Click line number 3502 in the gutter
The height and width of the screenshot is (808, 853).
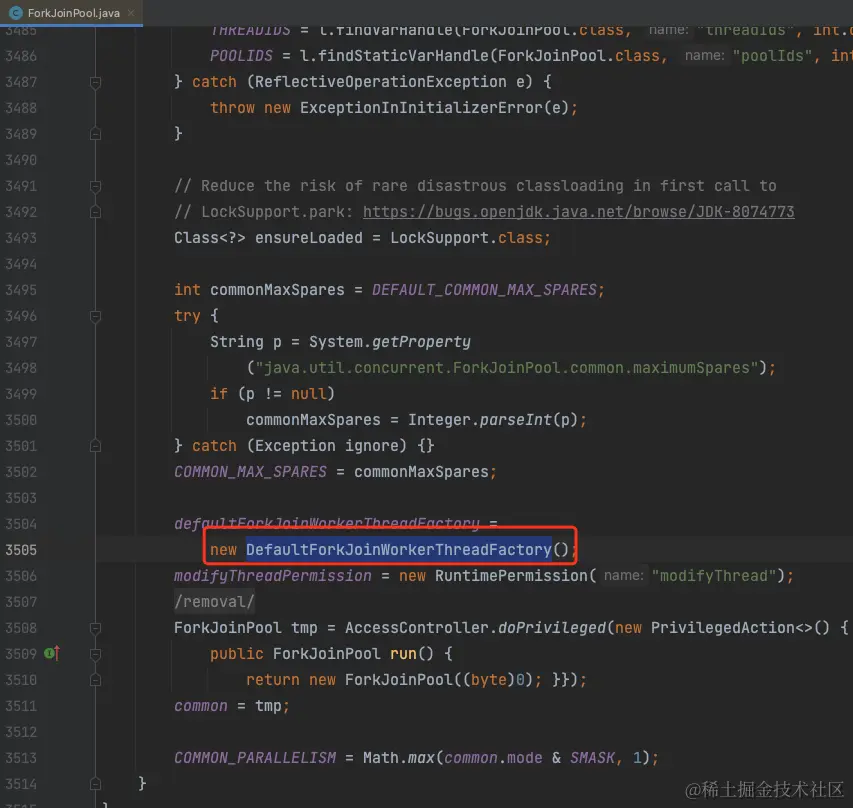[x=21, y=472]
